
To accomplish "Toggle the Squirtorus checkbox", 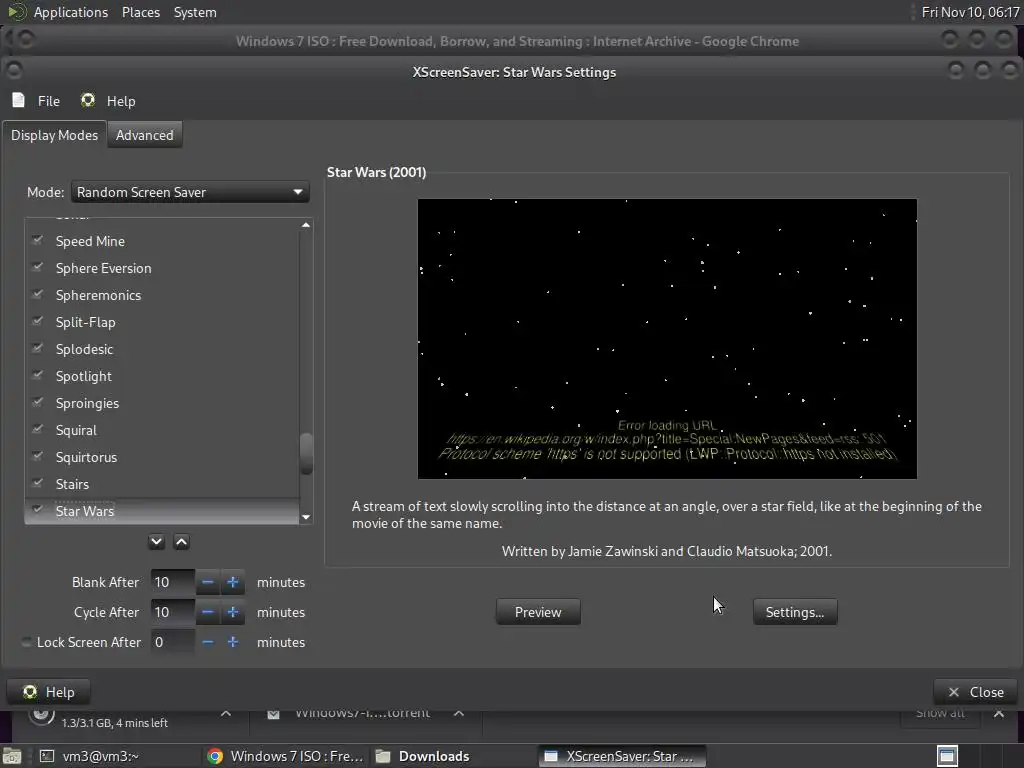I will click(x=37, y=456).
